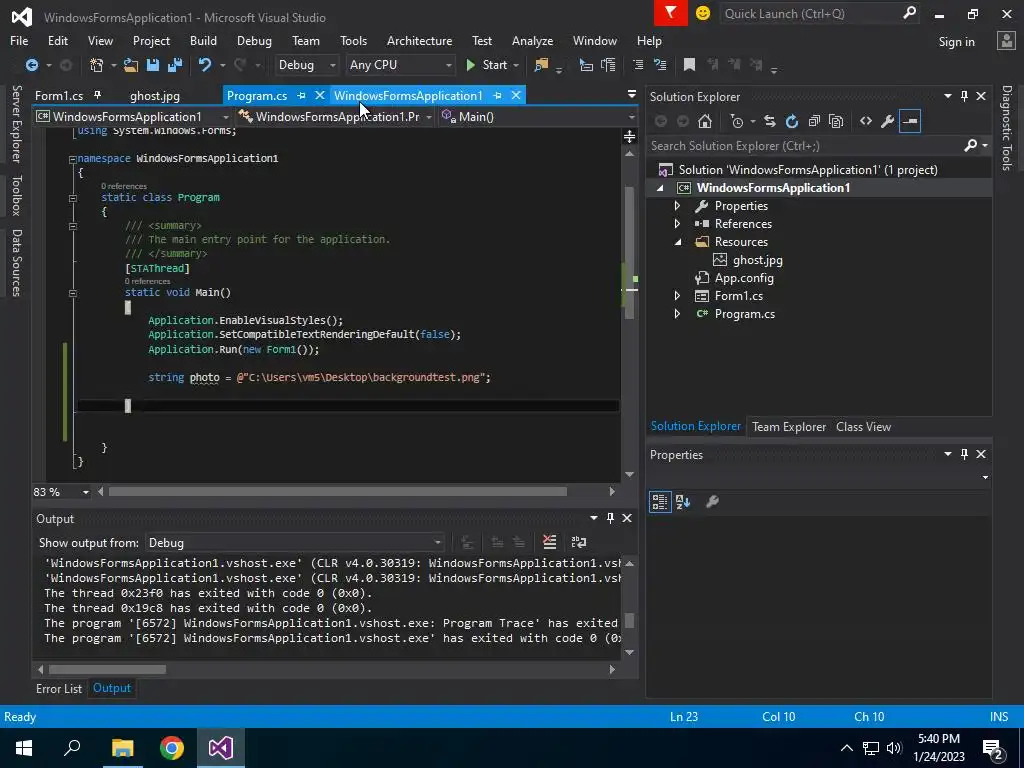The width and height of the screenshot is (1024, 768).
Task: Refresh Solution Explorer with blue refresh icon
Action: pyautogui.click(x=792, y=121)
